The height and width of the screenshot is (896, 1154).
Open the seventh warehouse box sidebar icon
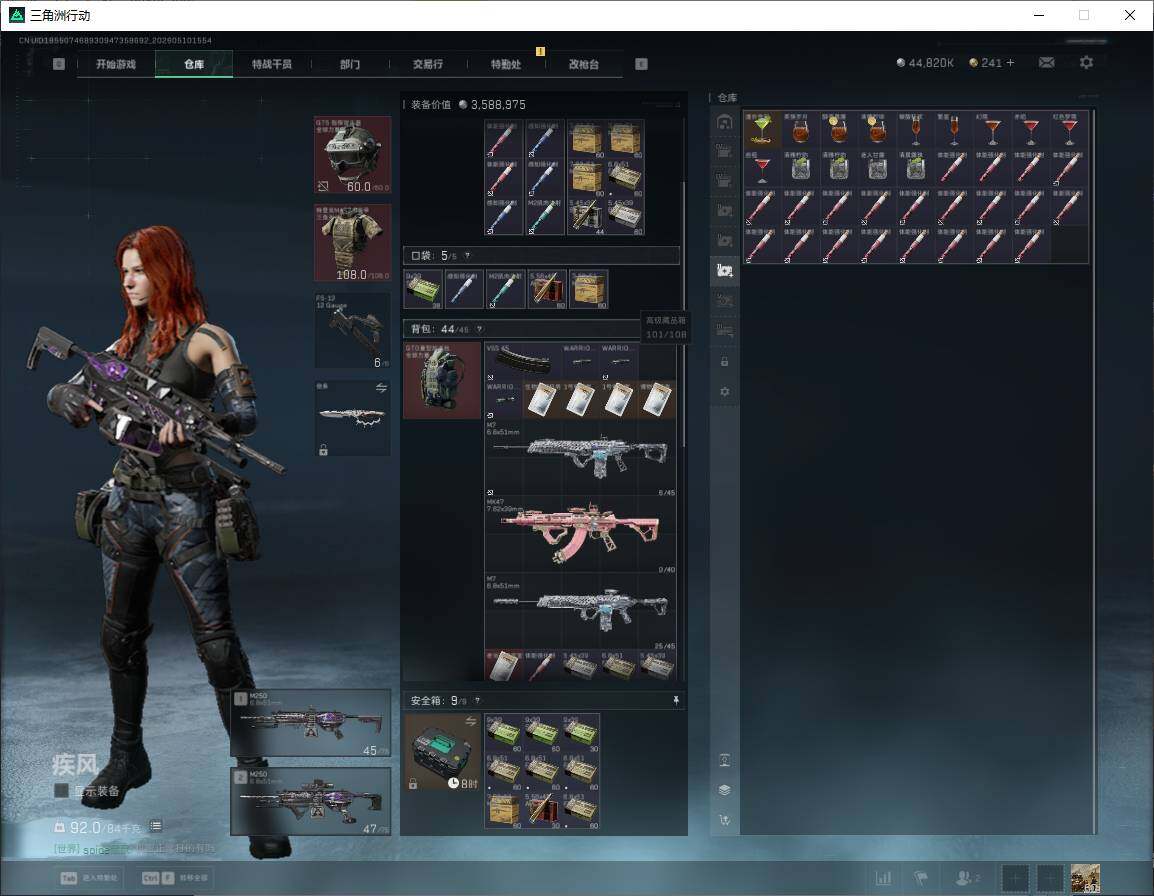click(724, 300)
